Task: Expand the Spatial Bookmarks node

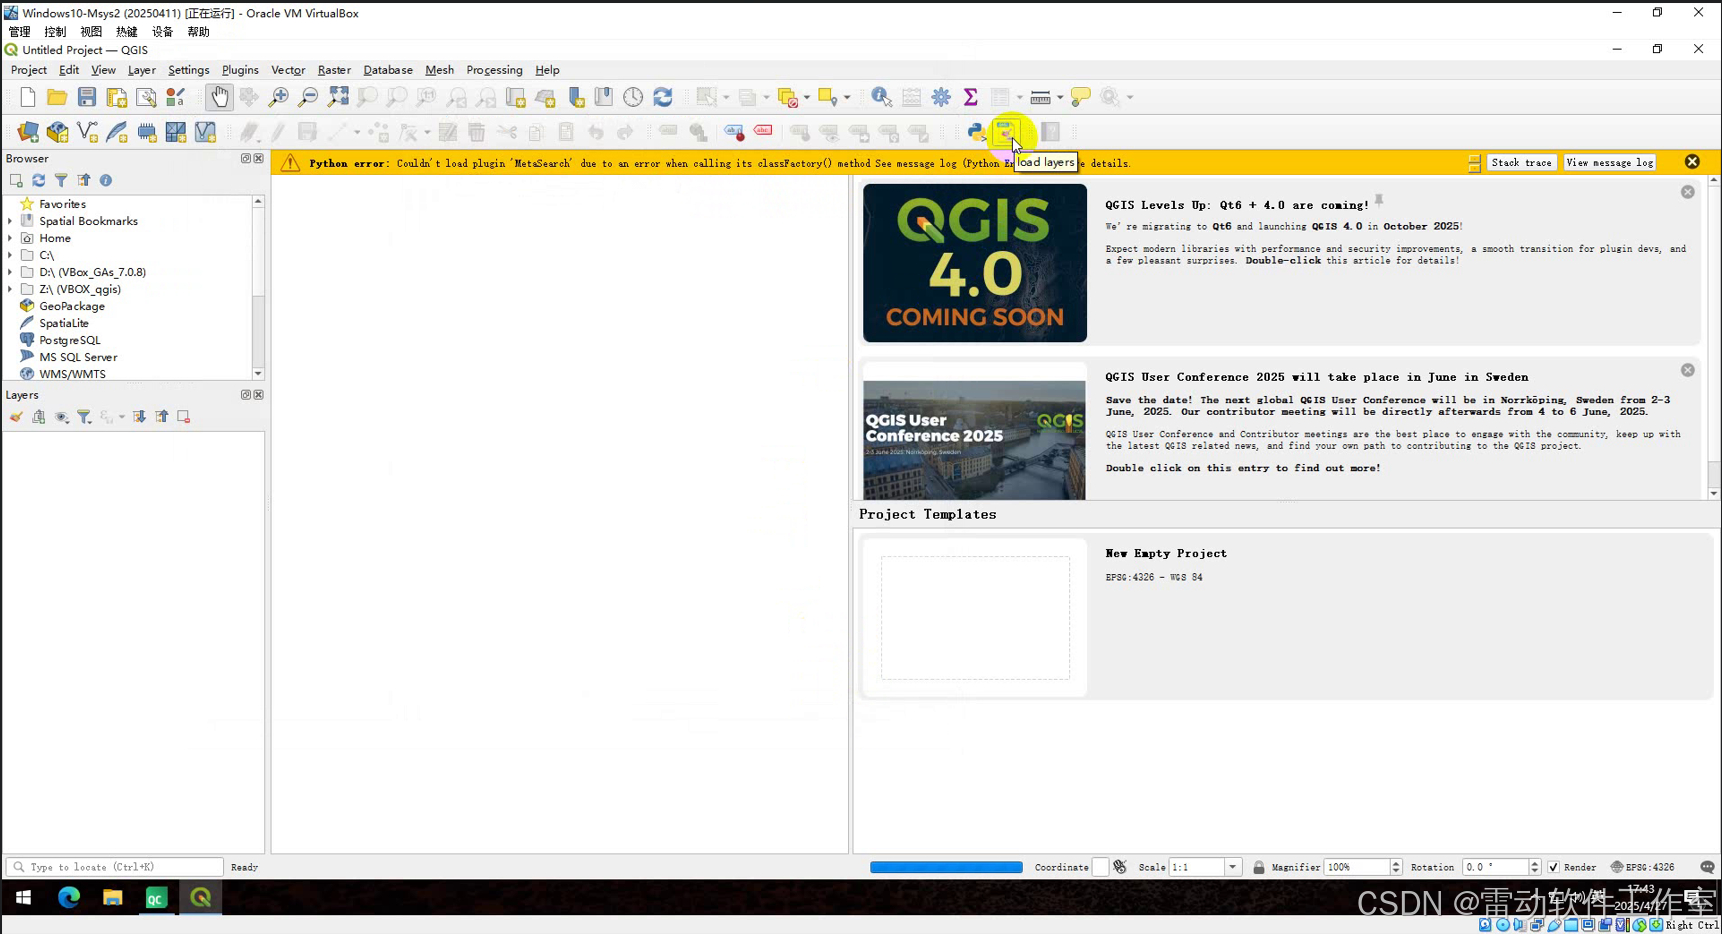Action: point(11,221)
